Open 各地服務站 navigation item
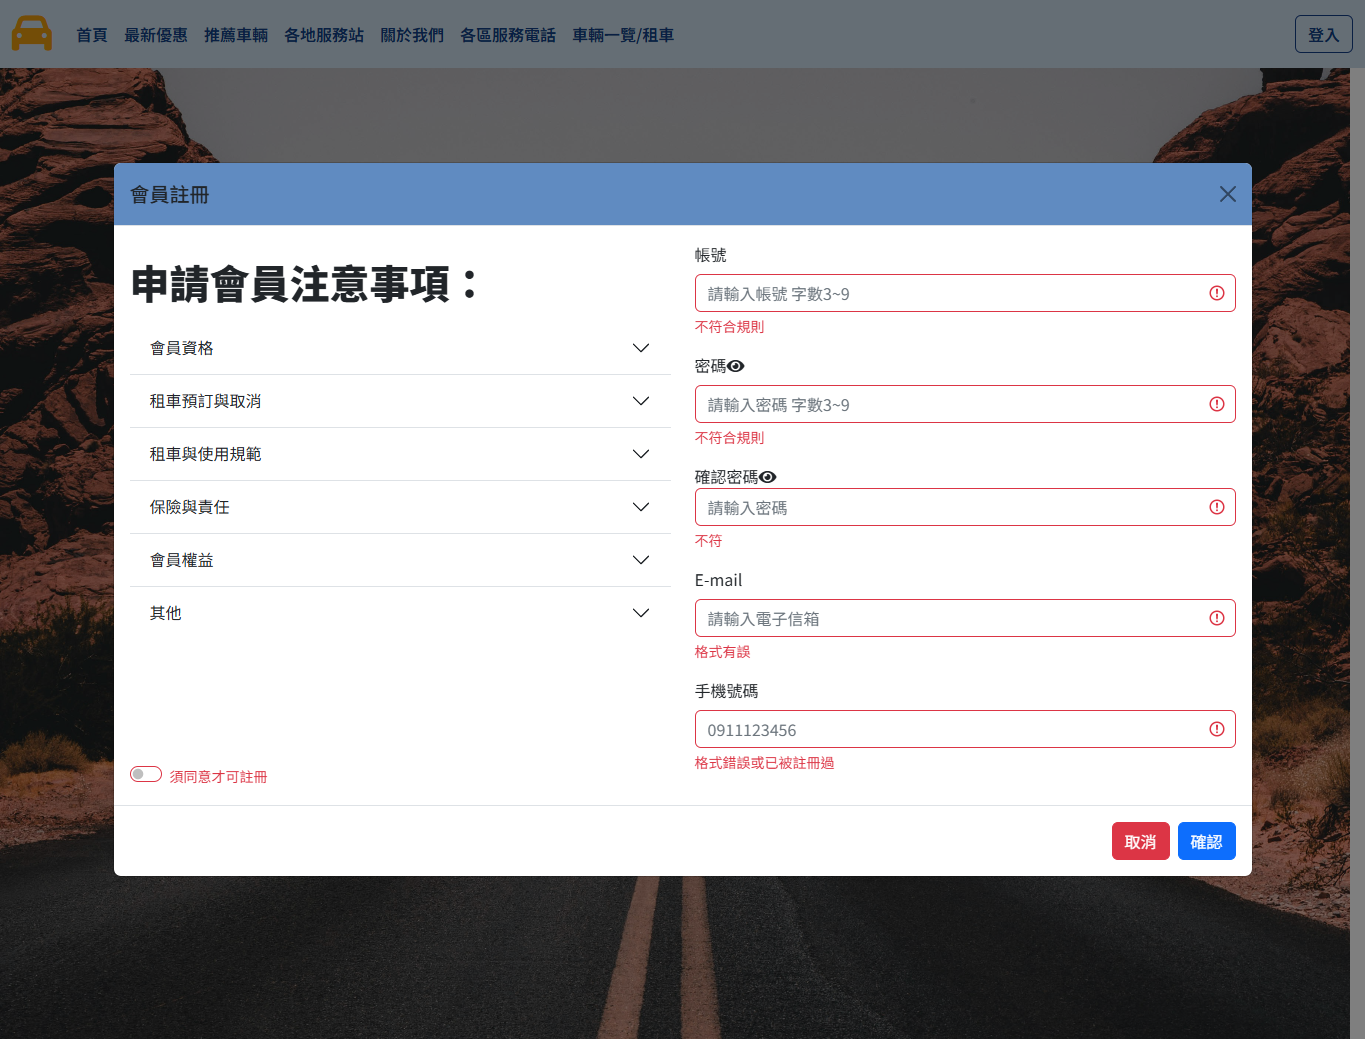Screen dimensions: 1365x1039 tap(324, 35)
